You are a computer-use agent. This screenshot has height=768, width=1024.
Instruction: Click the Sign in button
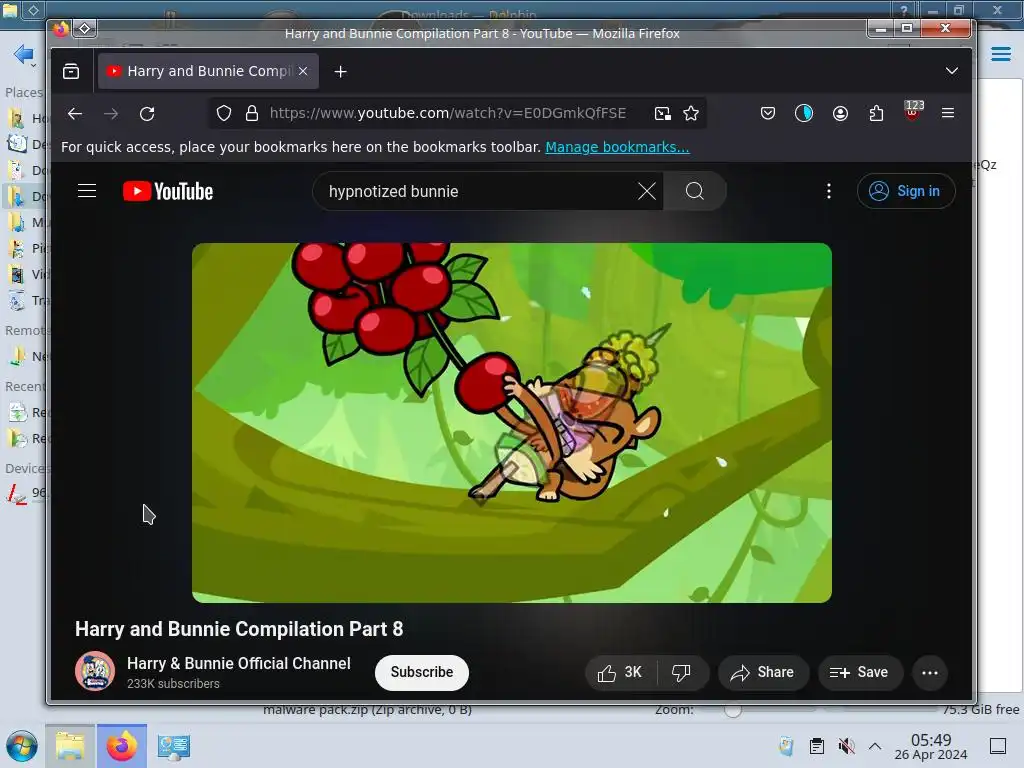coord(906,191)
